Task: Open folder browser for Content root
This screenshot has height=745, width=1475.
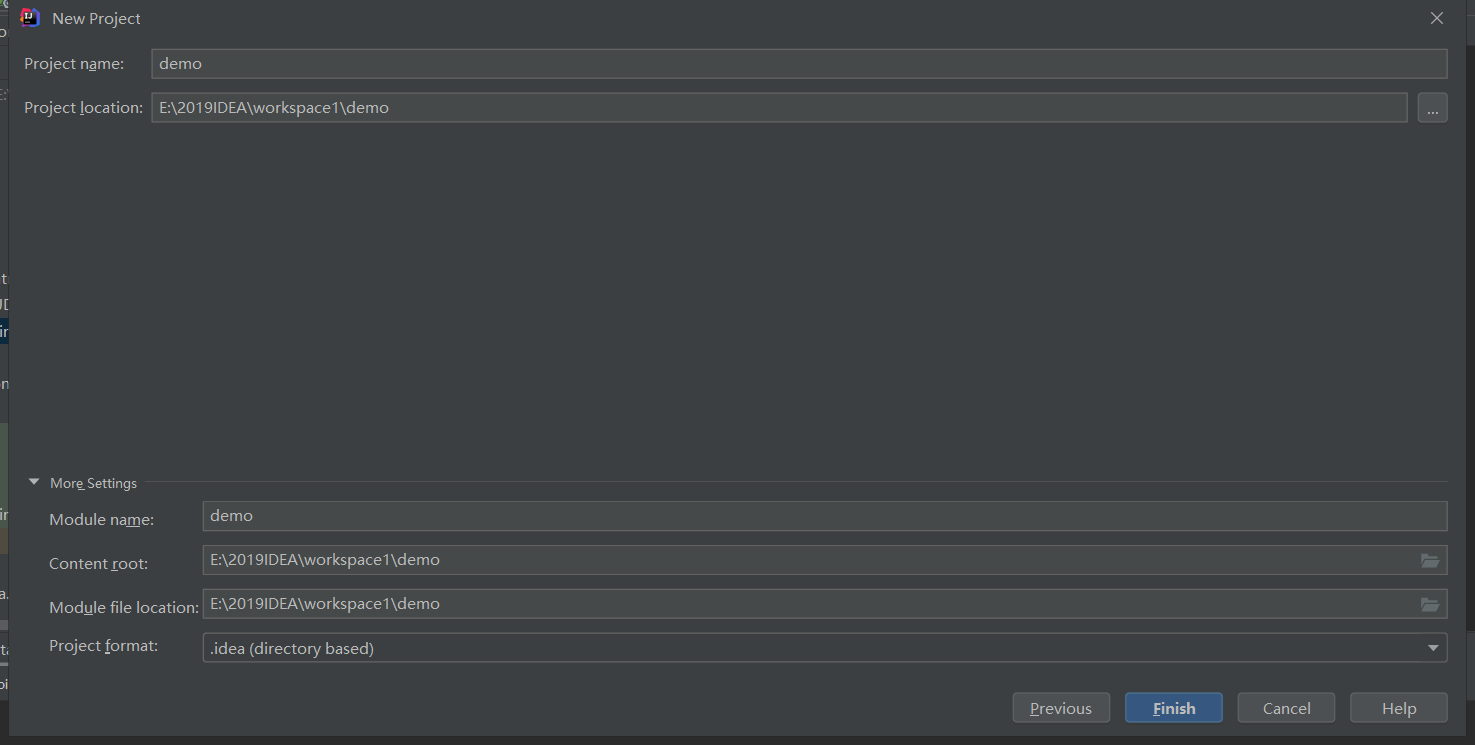Action: coord(1430,560)
